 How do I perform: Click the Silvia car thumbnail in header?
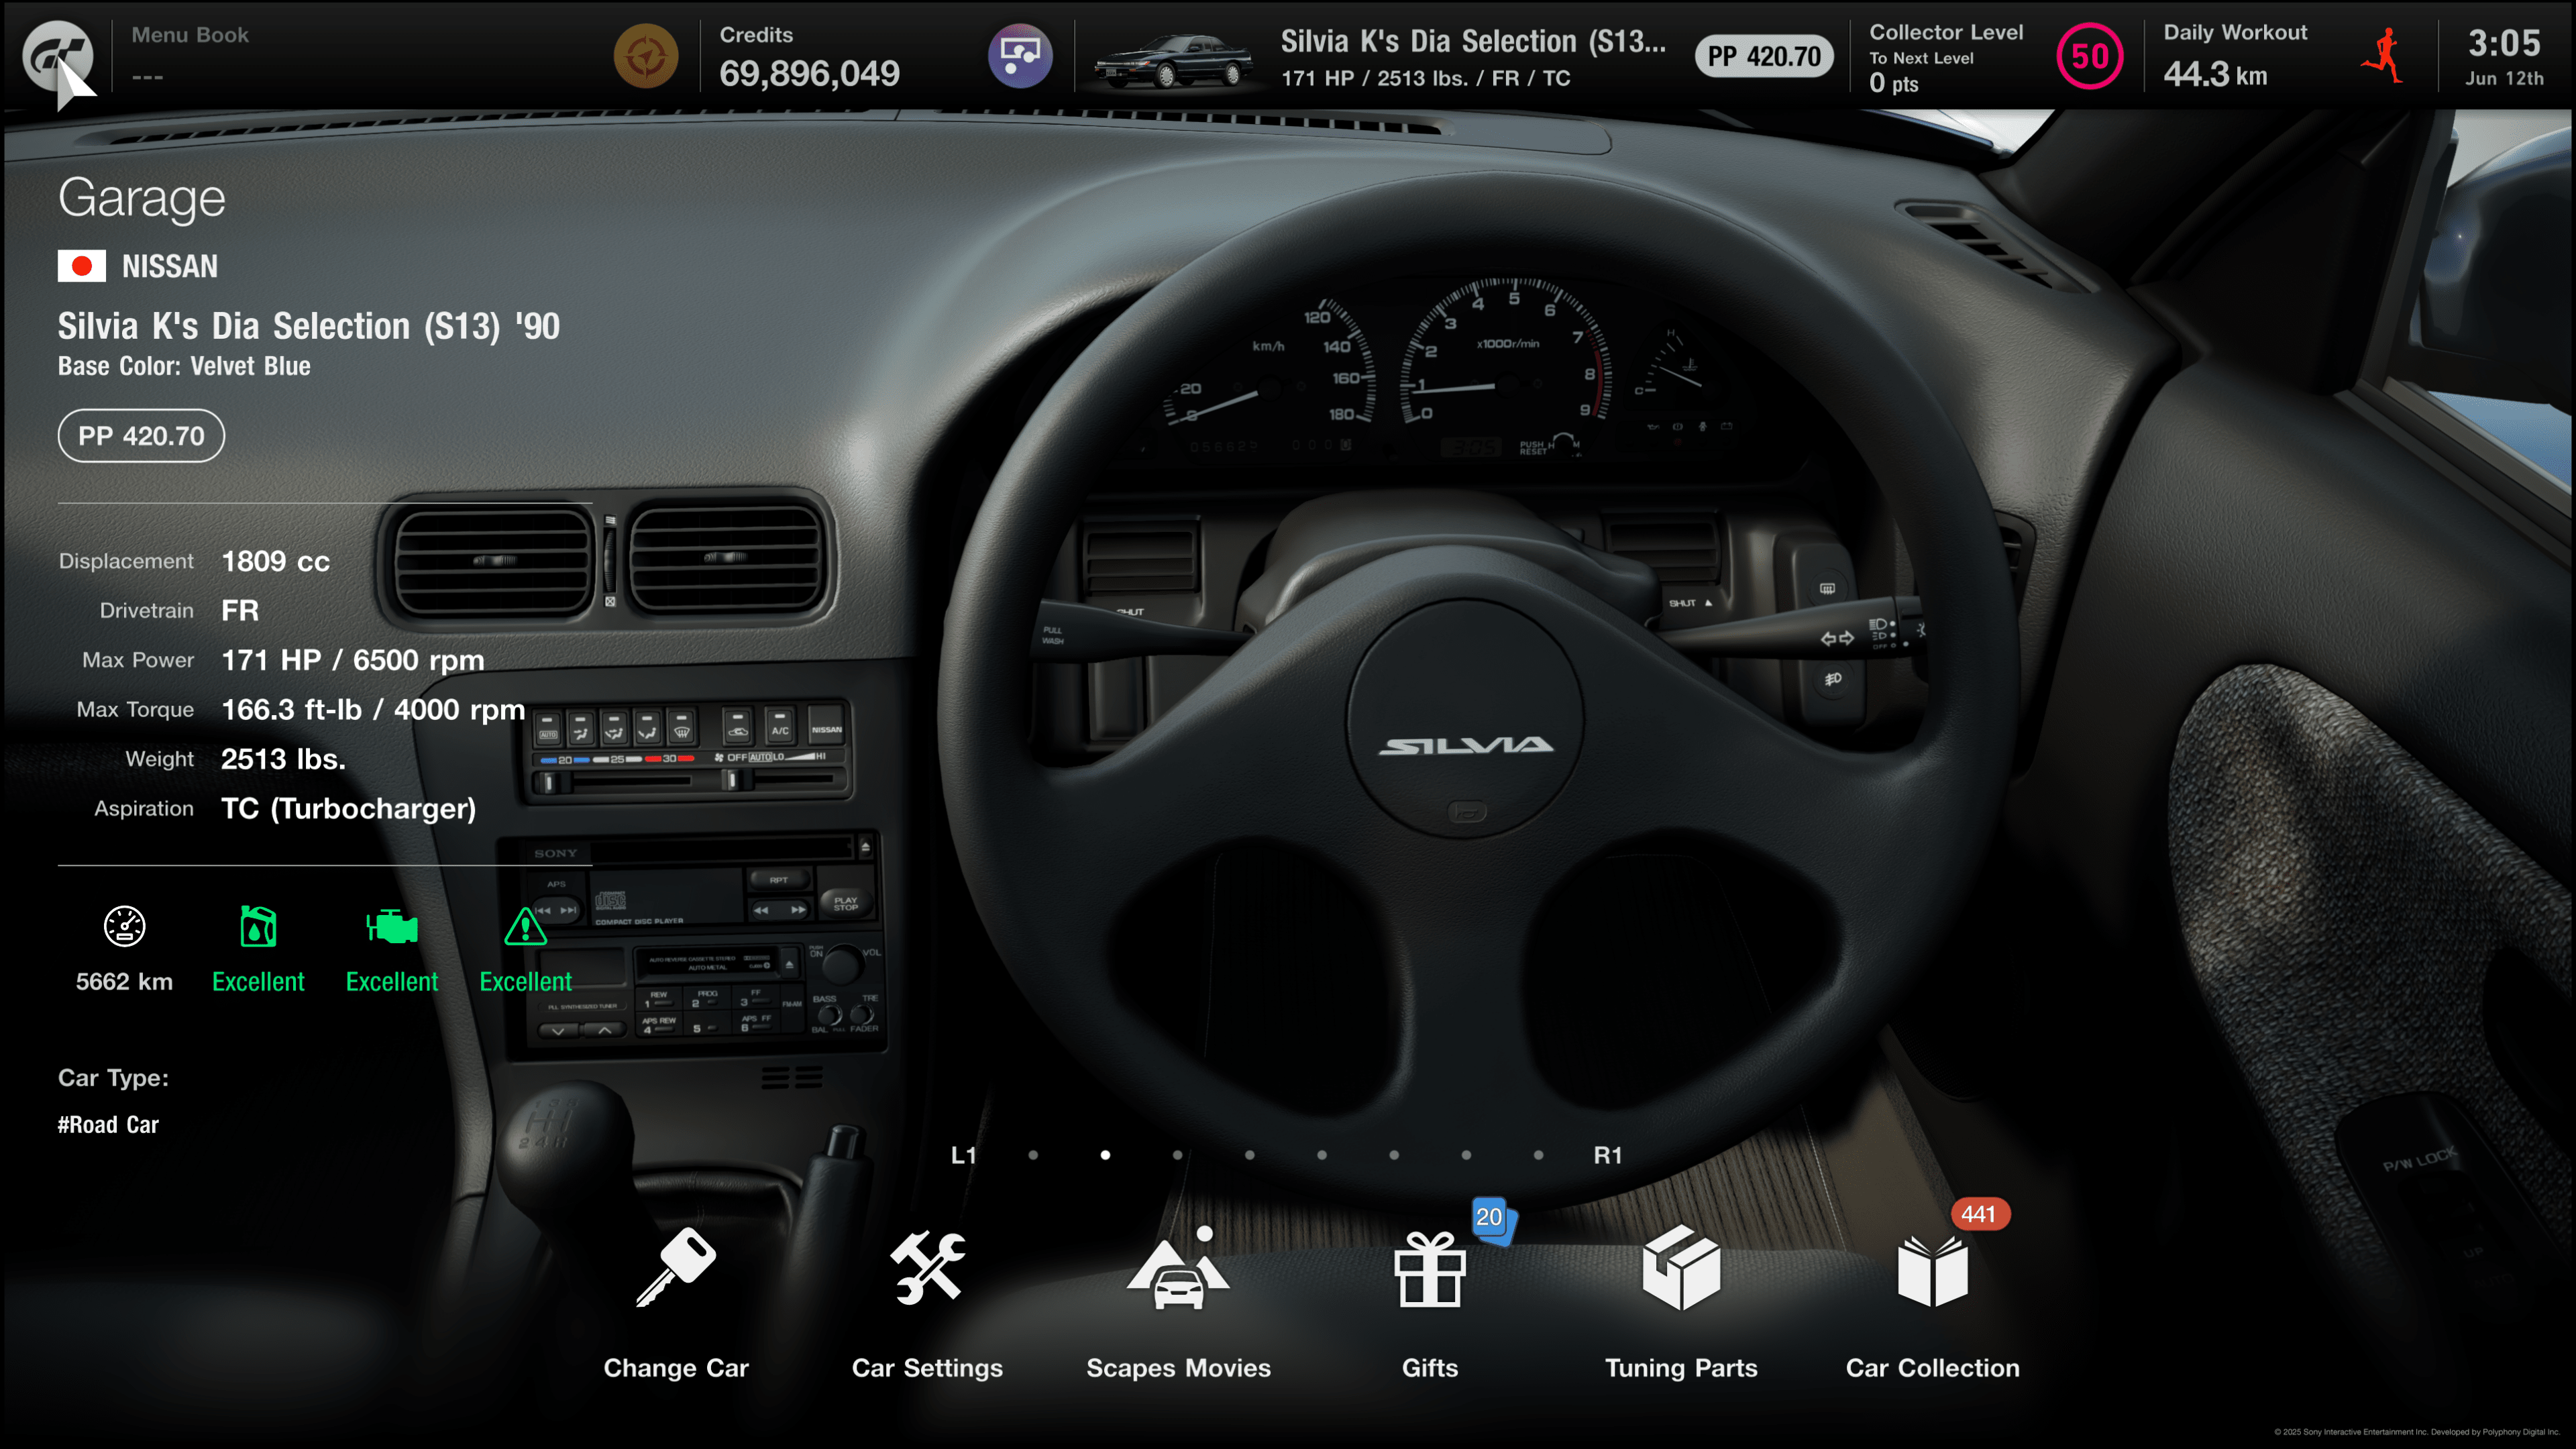click(1172, 60)
